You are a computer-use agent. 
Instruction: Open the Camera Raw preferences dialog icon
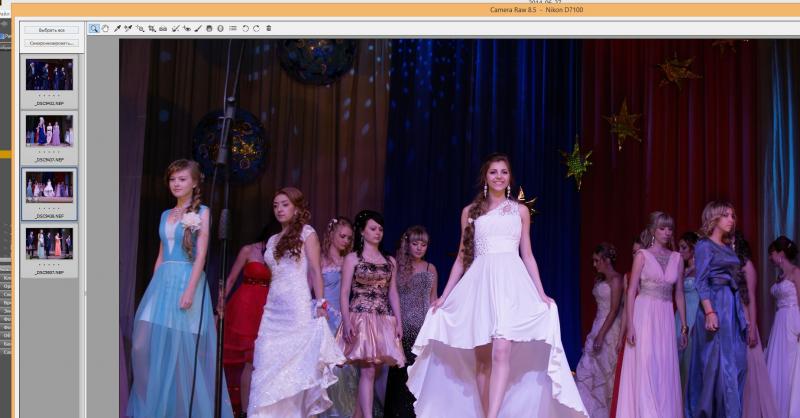(x=233, y=29)
